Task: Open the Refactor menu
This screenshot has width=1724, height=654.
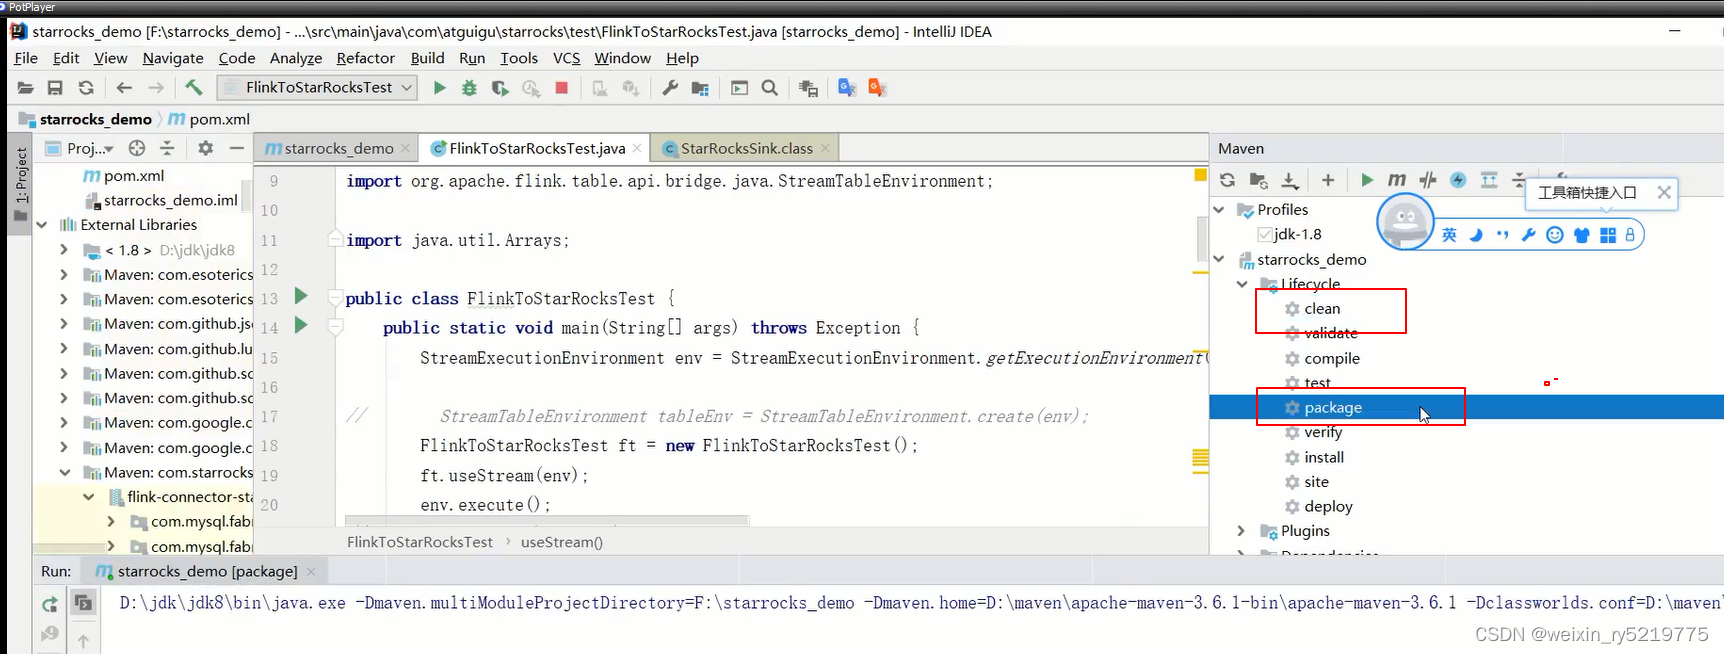Action: pyautogui.click(x=365, y=58)
